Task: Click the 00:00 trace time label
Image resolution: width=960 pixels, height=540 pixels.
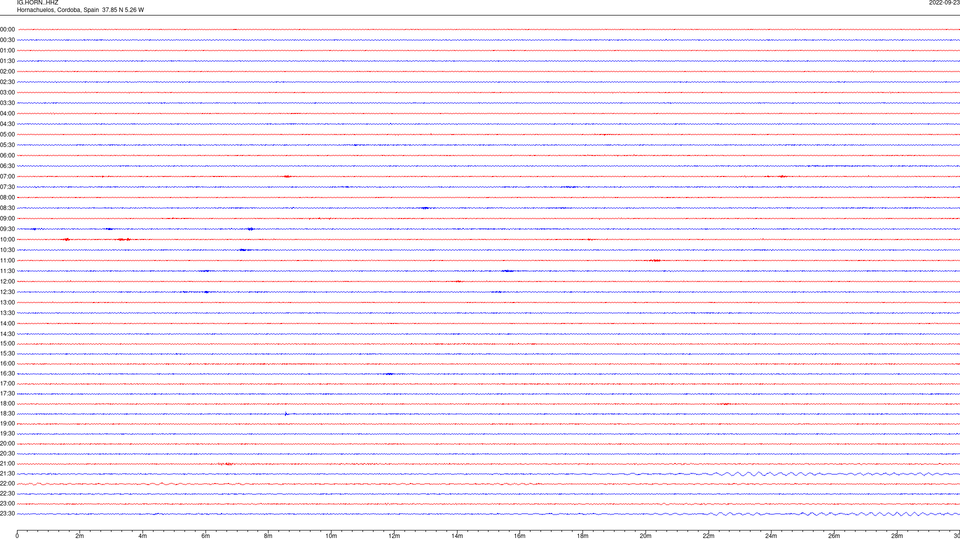Action: [7, 29]
